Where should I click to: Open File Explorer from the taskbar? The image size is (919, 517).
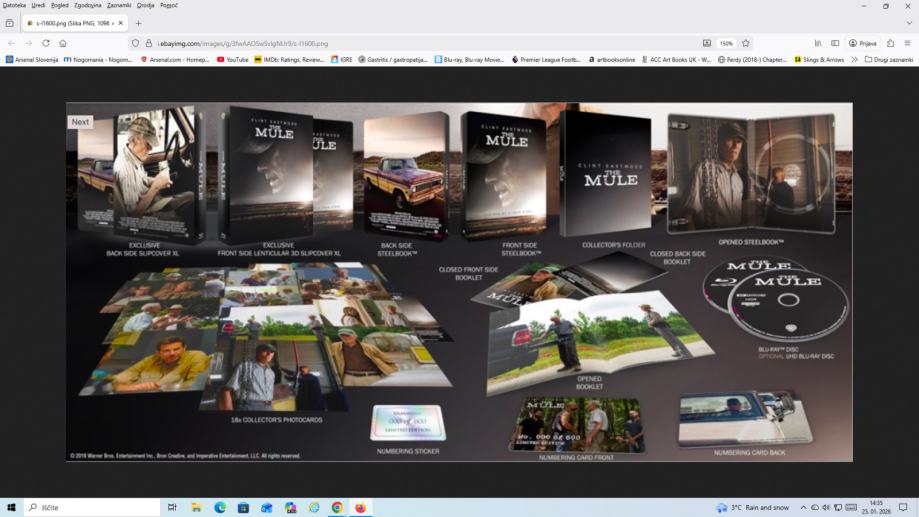[x=196, y=508]
